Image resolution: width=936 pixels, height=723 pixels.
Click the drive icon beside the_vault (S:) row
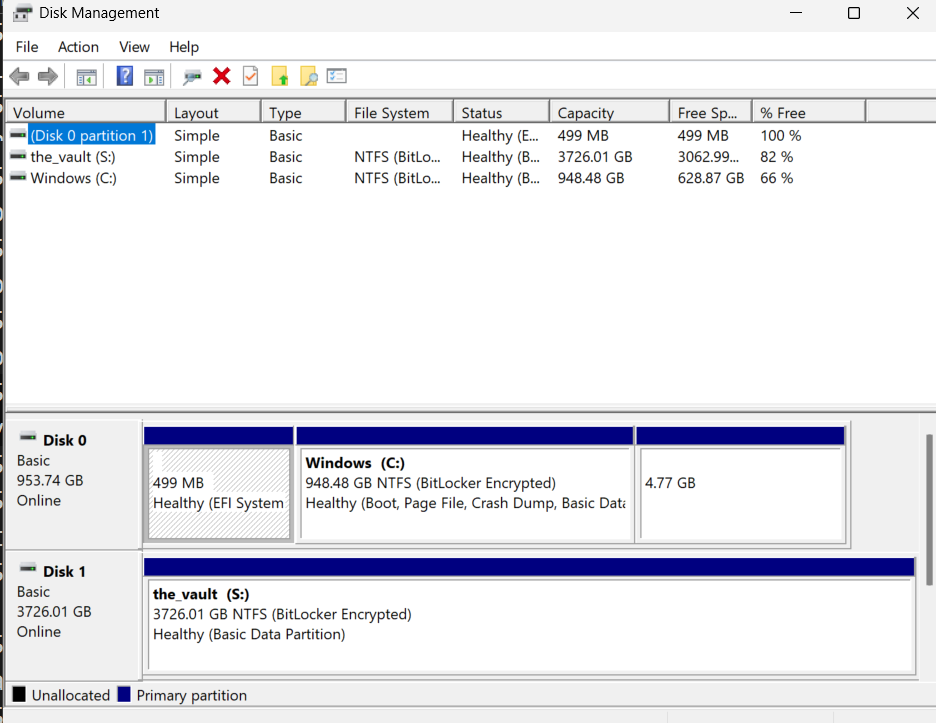[x=19, y=156]
